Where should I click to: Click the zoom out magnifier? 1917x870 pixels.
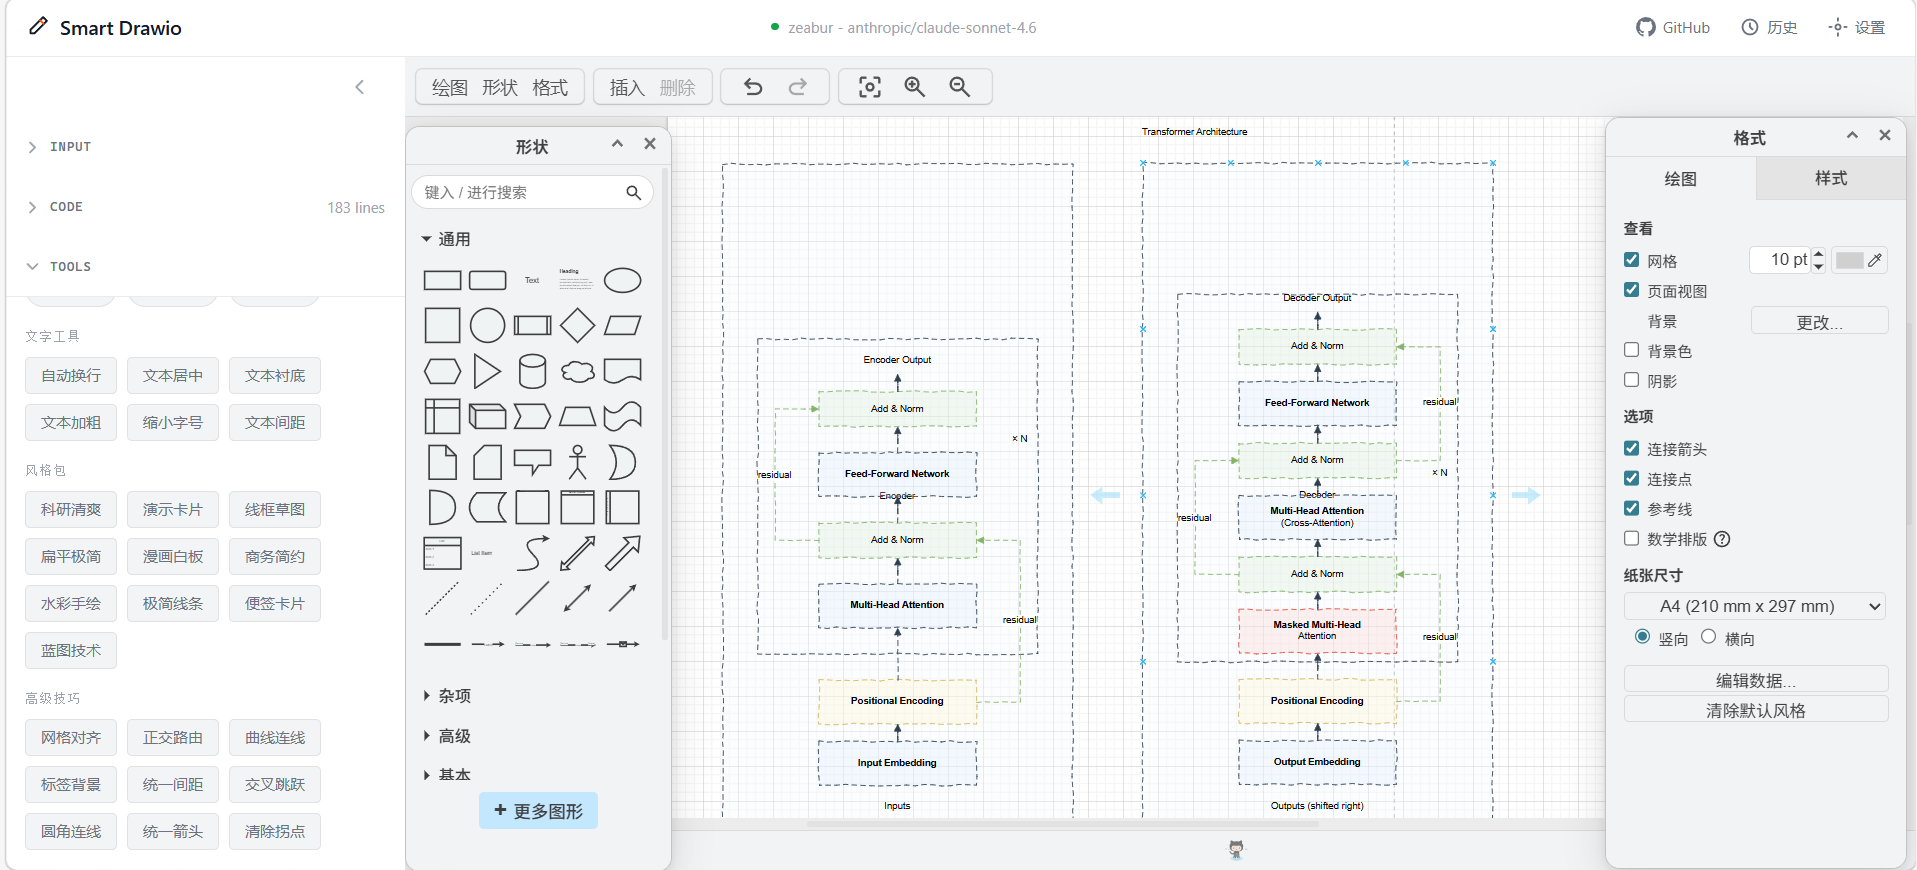point(959,87)
